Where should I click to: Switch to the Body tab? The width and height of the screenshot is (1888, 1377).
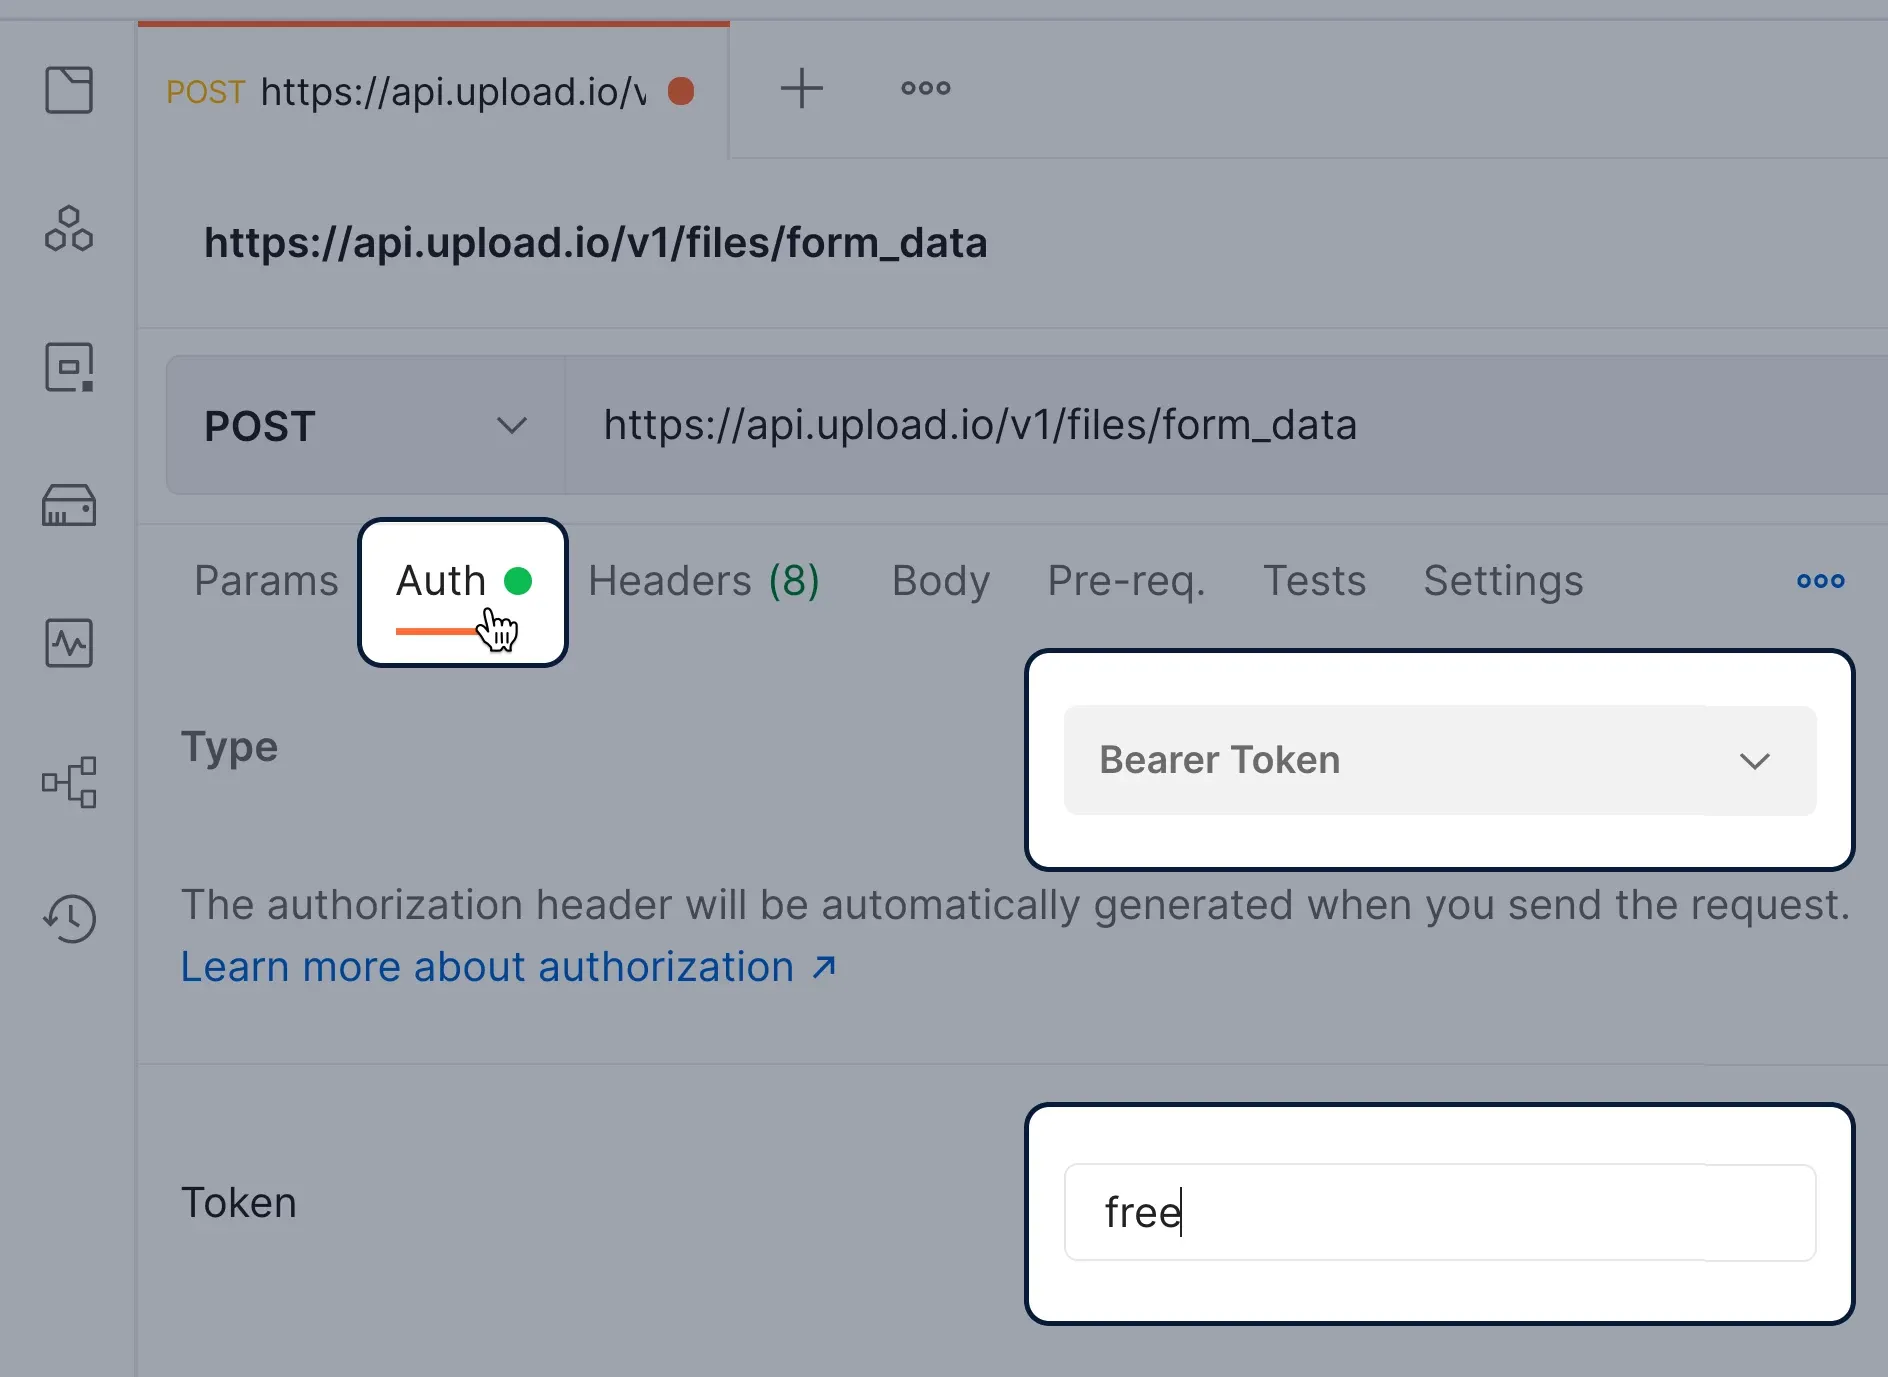point(940,581)
